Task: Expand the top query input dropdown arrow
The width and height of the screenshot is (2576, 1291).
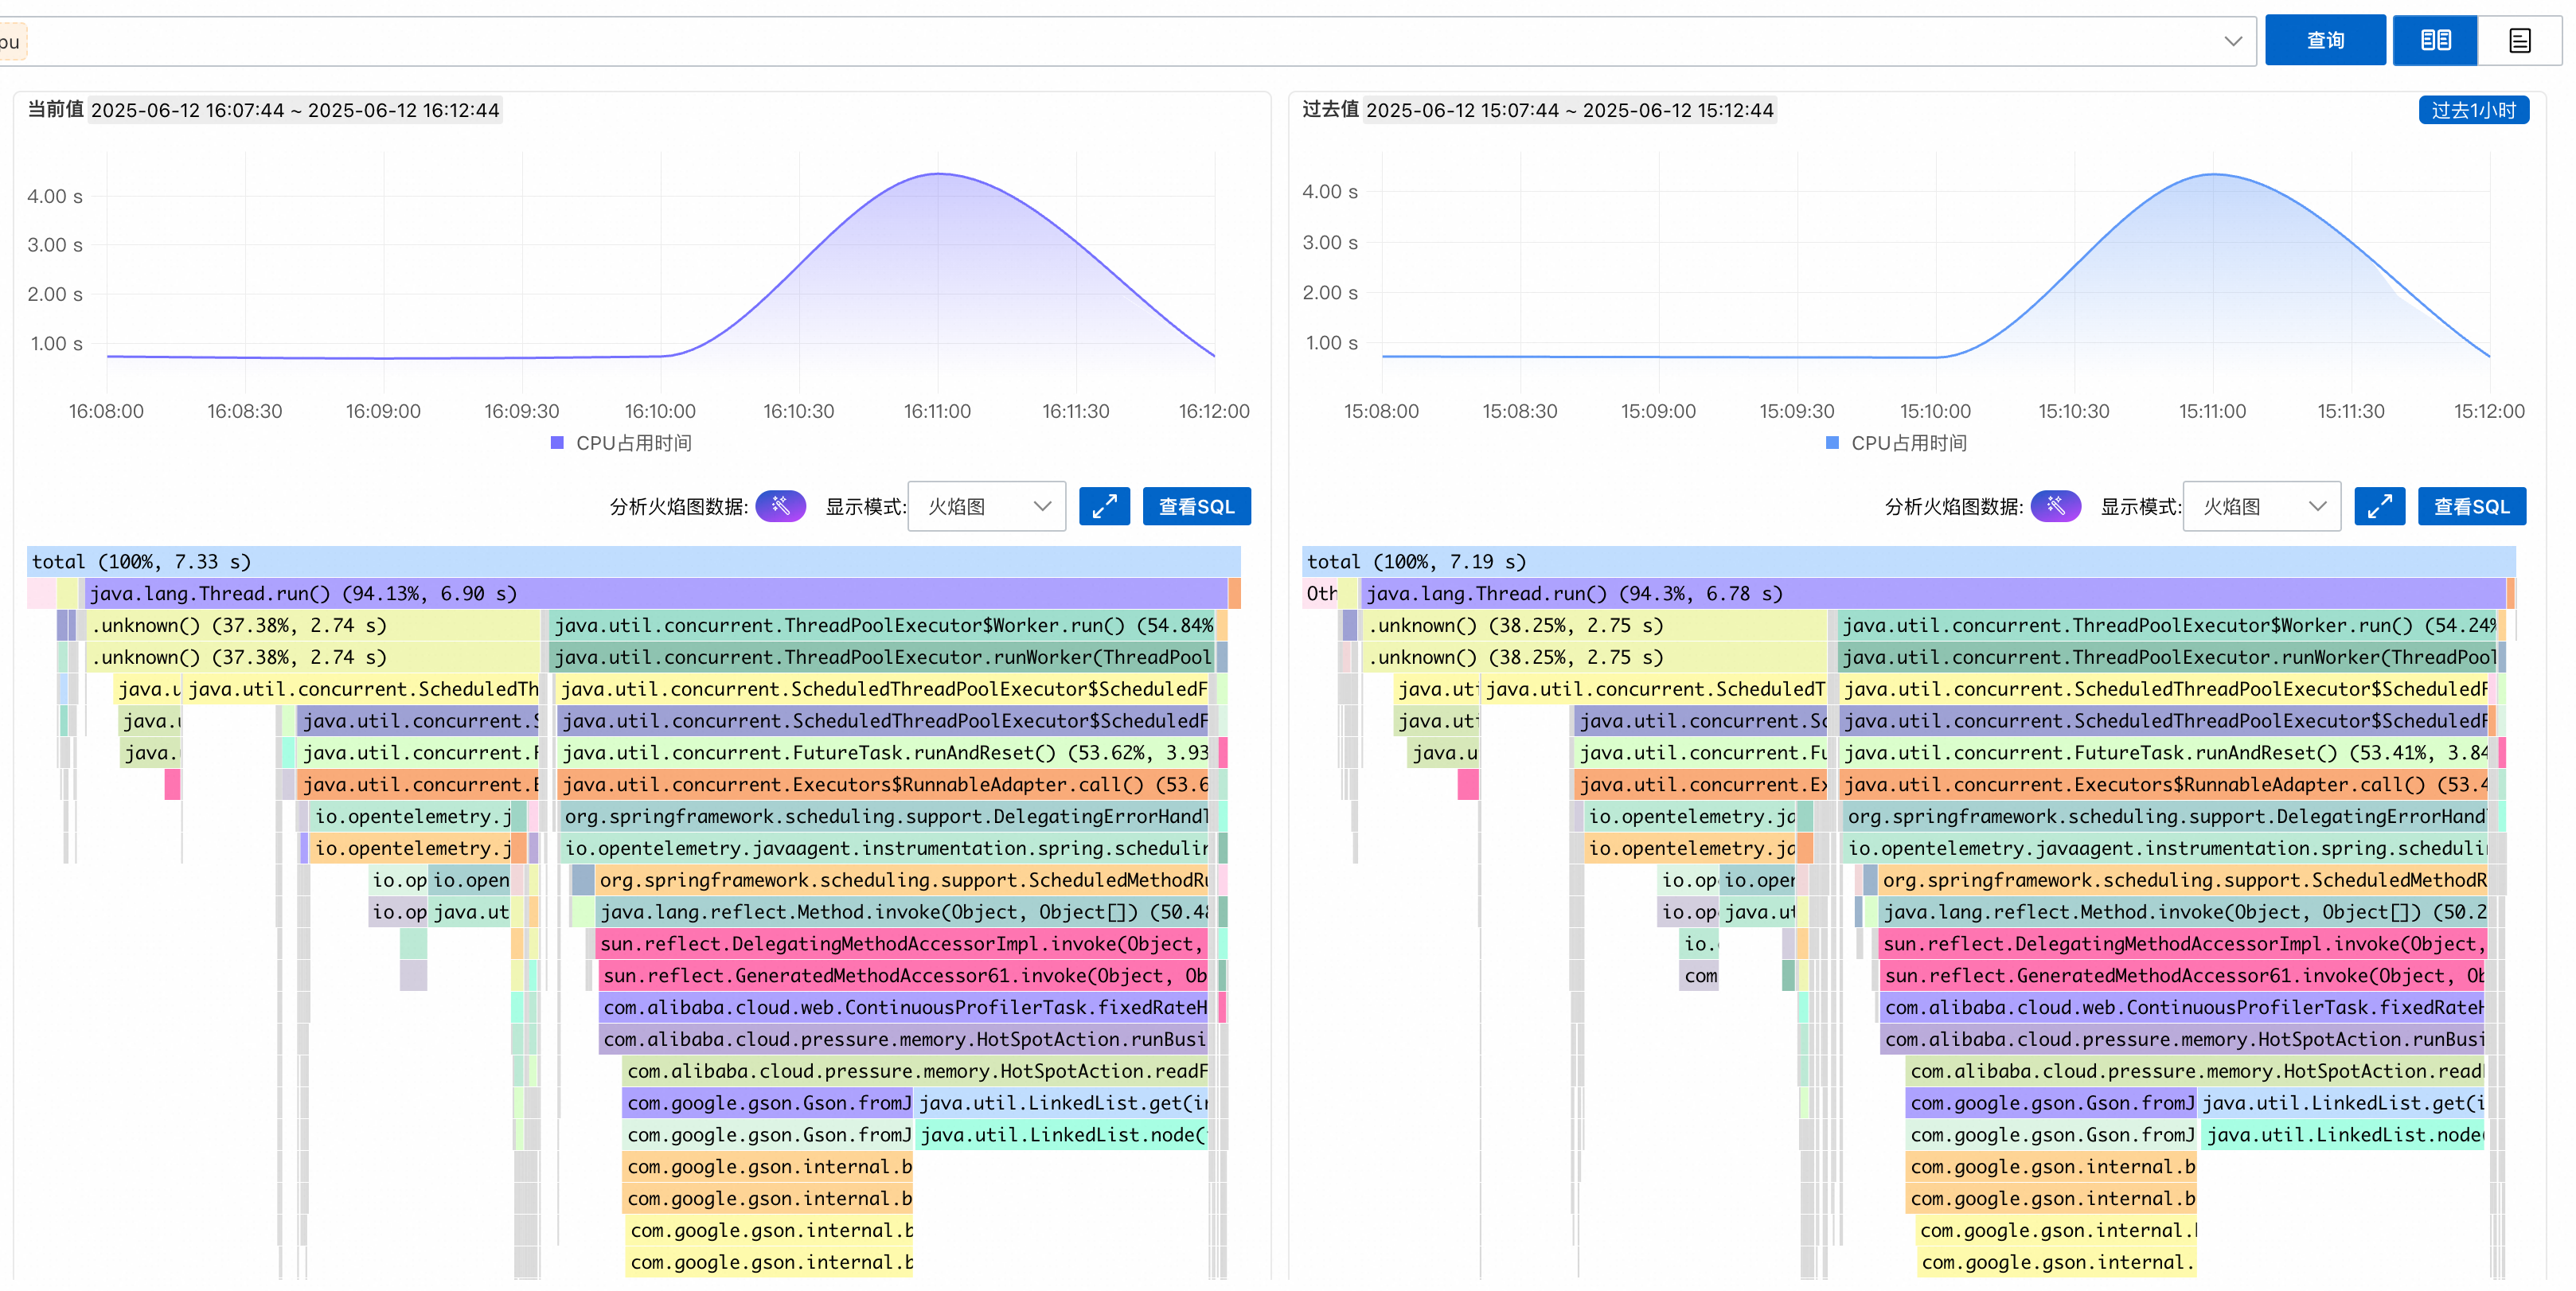Action: click(2232, 41)
